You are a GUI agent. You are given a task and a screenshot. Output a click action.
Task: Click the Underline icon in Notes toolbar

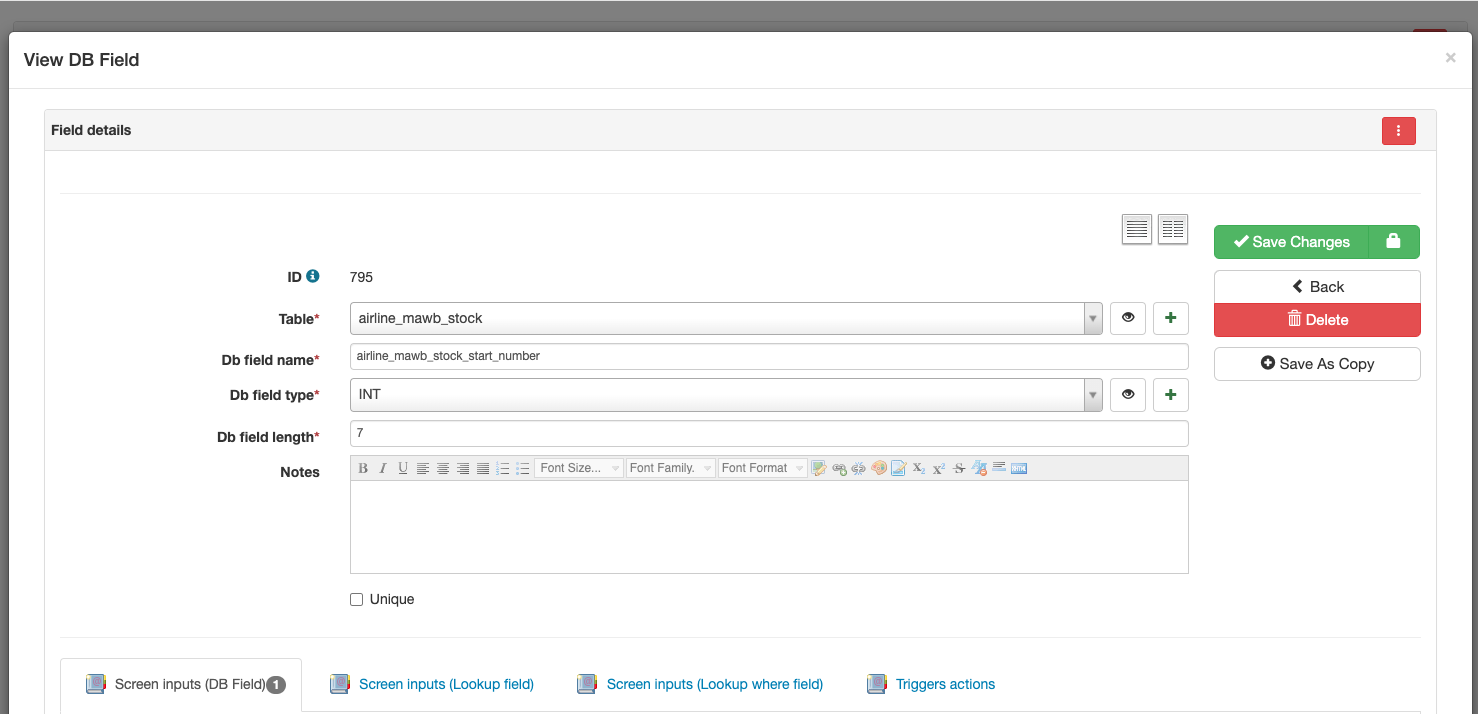click(403, 468)
